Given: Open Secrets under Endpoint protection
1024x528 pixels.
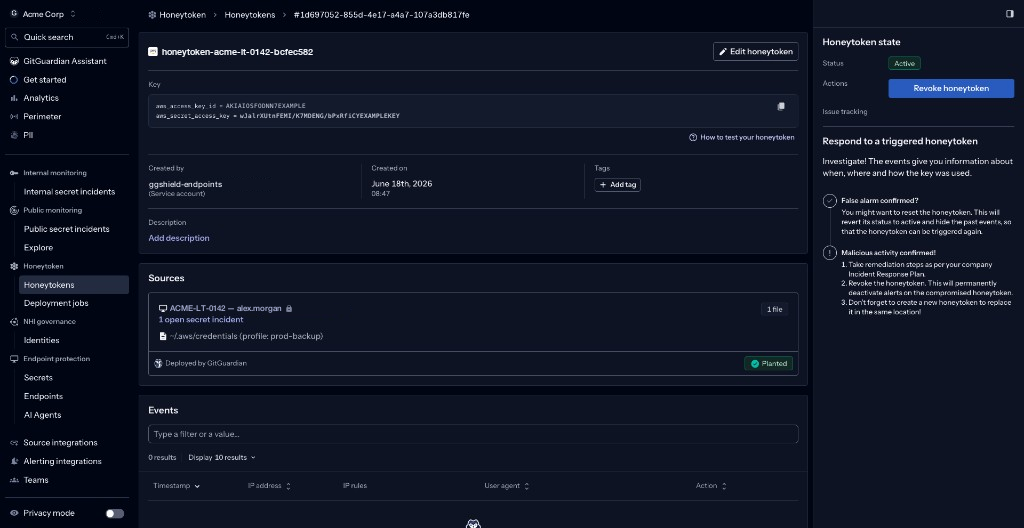Looking at the screenshot, I should click(x=39, y=378).
